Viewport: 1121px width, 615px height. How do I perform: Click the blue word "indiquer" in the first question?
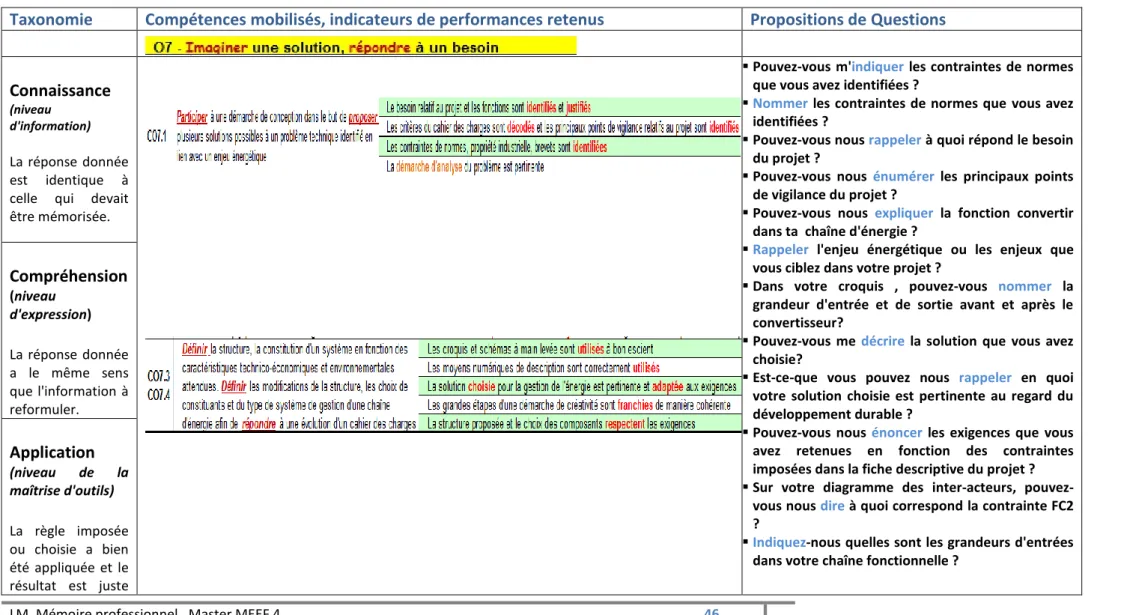point(877,67)
